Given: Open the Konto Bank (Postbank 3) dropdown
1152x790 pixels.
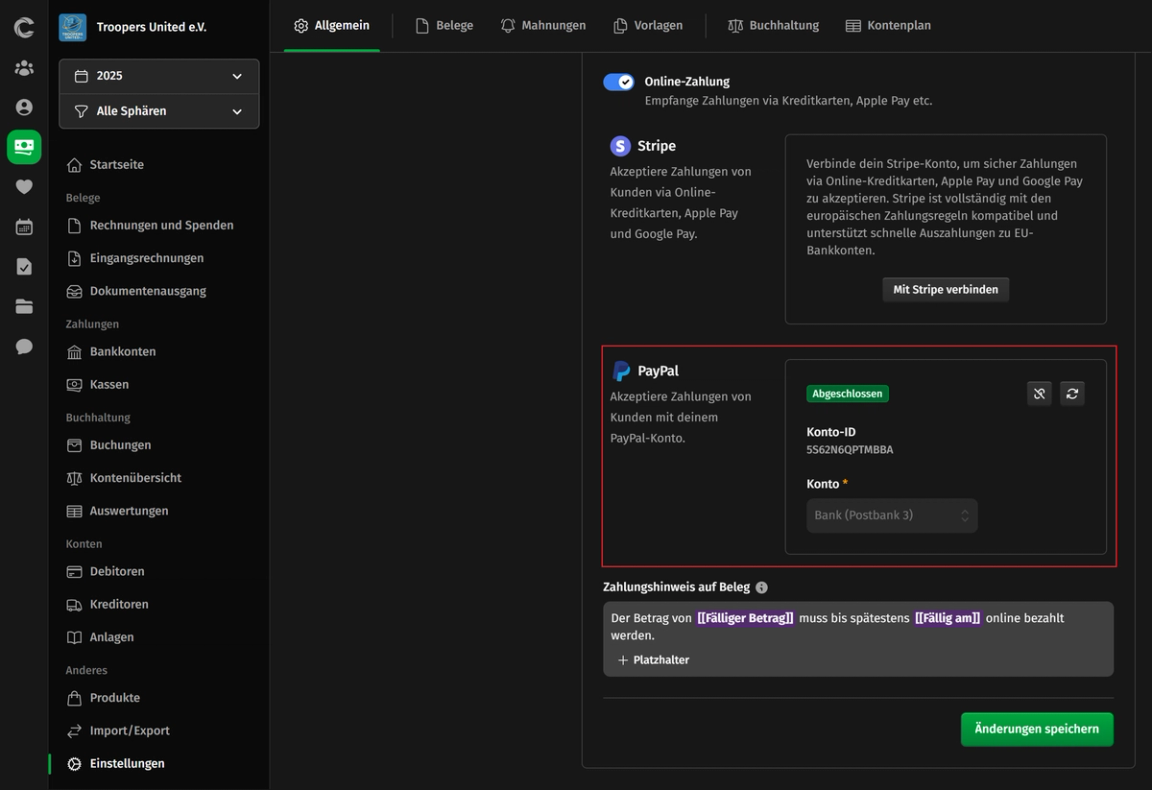Looking at the screenshot, I should tap(892, 515).
